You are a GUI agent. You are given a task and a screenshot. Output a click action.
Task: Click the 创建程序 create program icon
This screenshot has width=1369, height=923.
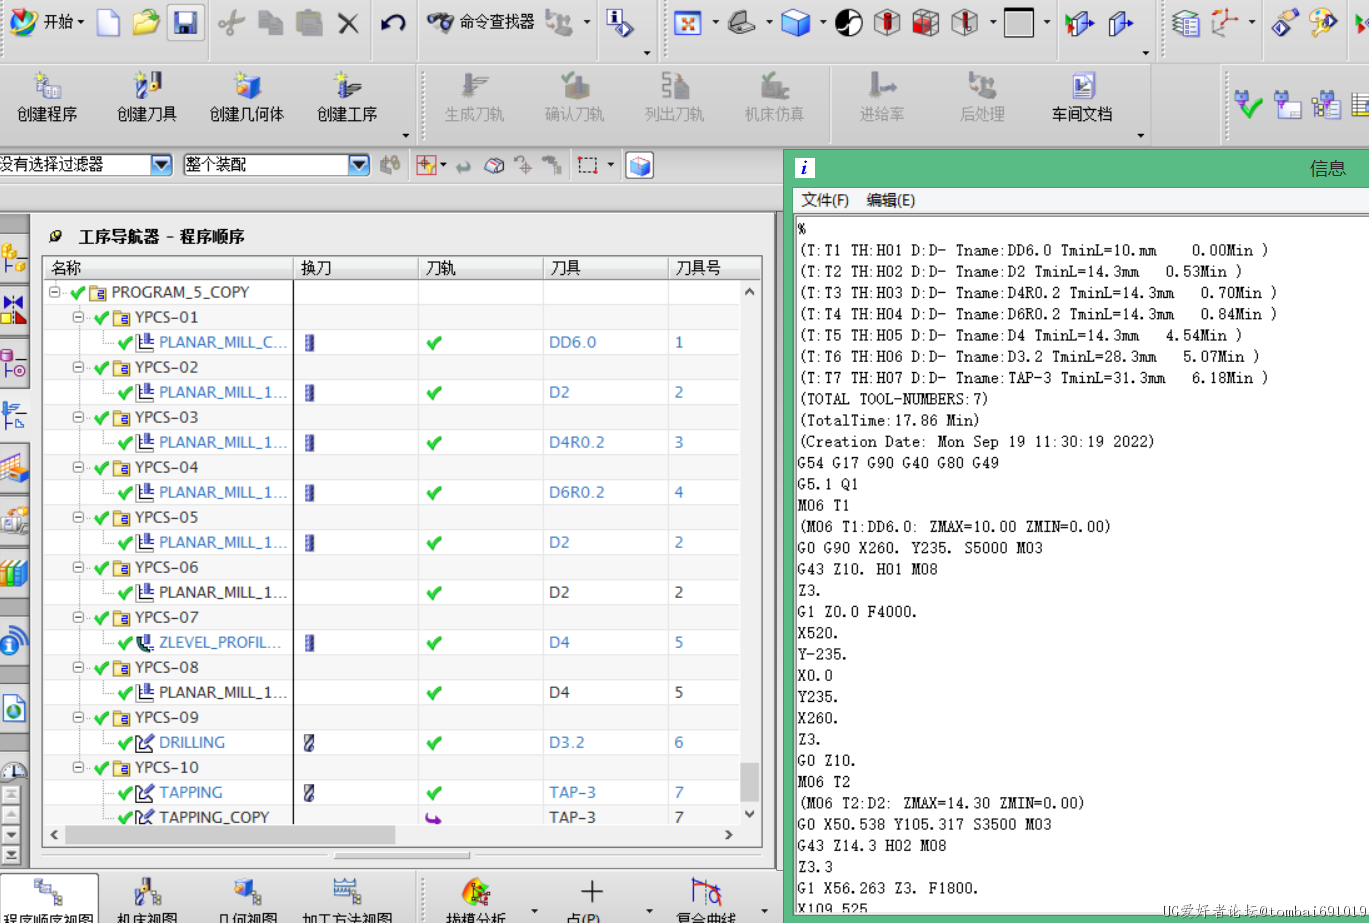tap(47, 97)
